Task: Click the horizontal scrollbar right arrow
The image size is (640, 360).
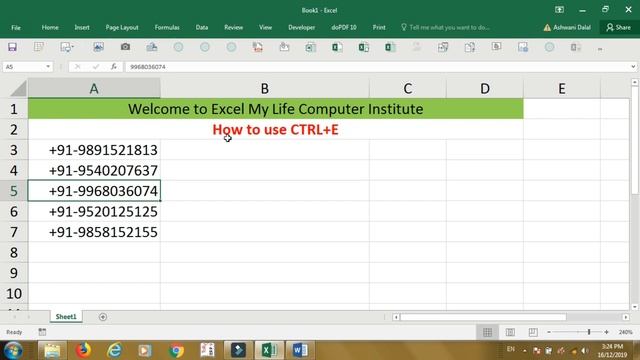Action: pyautogui.click(x=626, y=317)
